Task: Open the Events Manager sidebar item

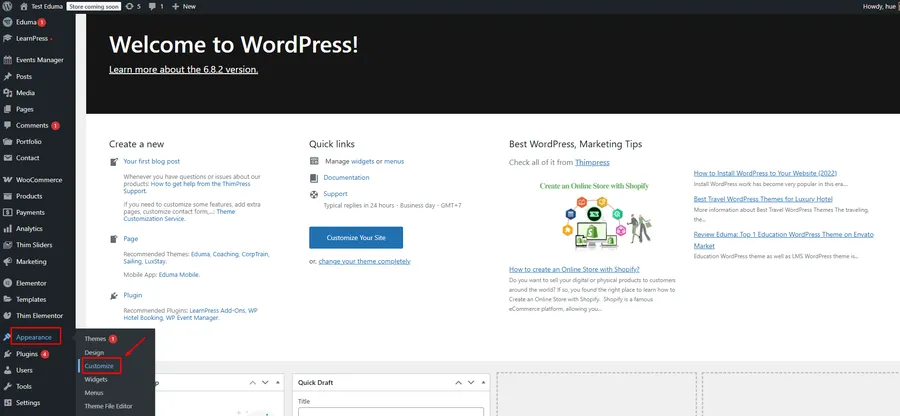Action: click(x=39, y=60)
